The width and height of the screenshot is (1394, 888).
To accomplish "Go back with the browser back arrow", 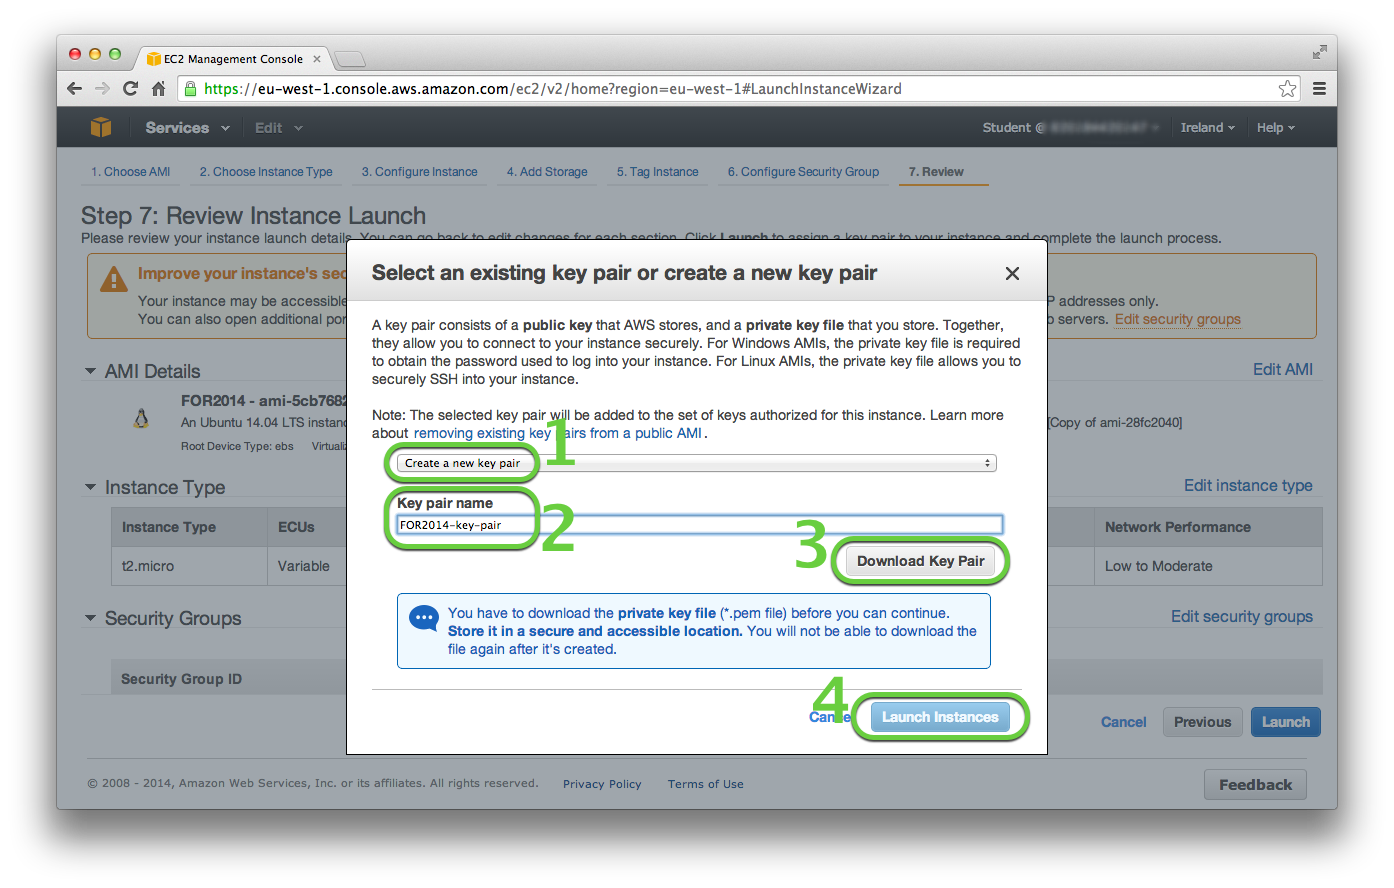I will 74,89.
